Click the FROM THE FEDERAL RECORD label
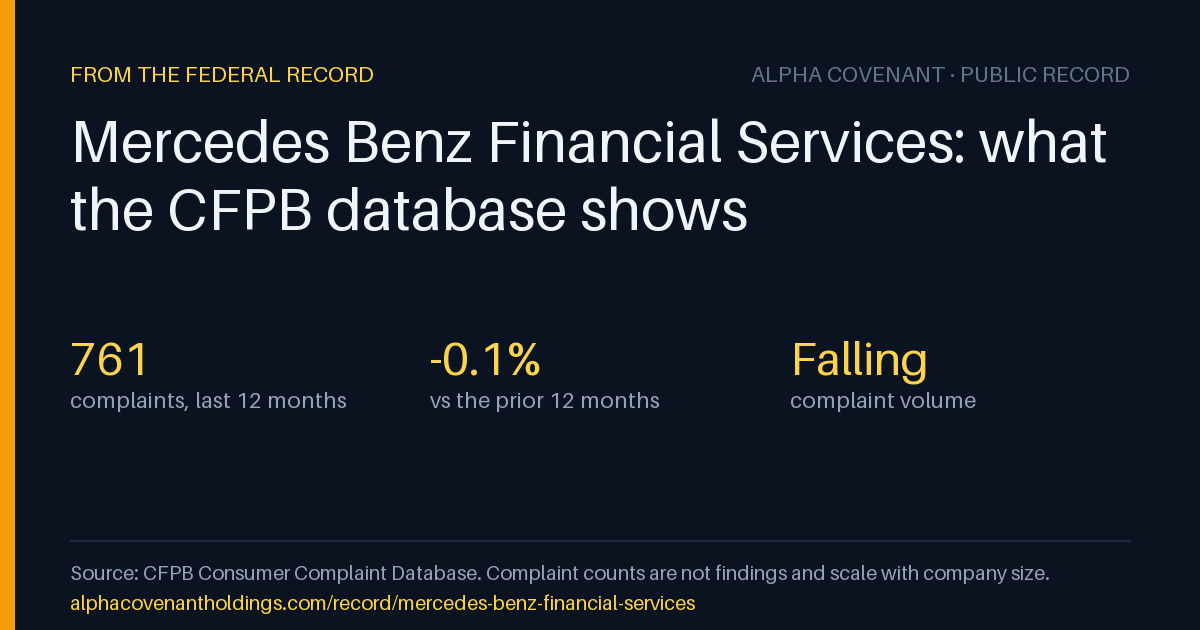Image resolution: width=1200 pixels, height=630 pixels. pos(222,75)
